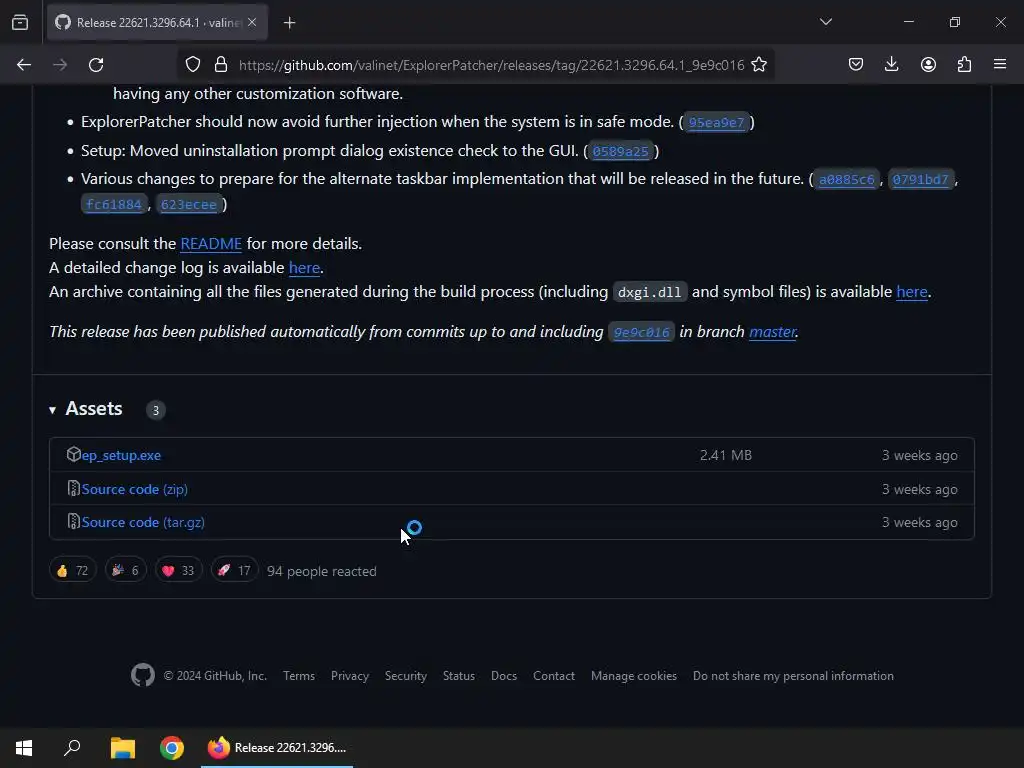This screenshot has width=1024, height=768.
Task: Launch Google Chrome from taskbar
Action: pos(172,748)
